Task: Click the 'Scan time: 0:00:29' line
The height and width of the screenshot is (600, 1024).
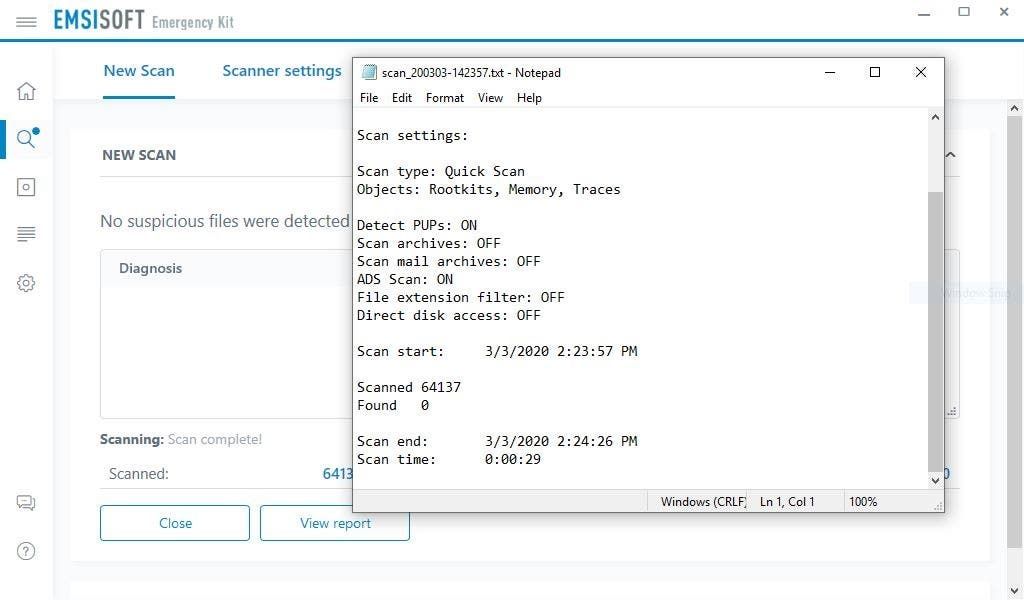Action: [x=449, y=460]
